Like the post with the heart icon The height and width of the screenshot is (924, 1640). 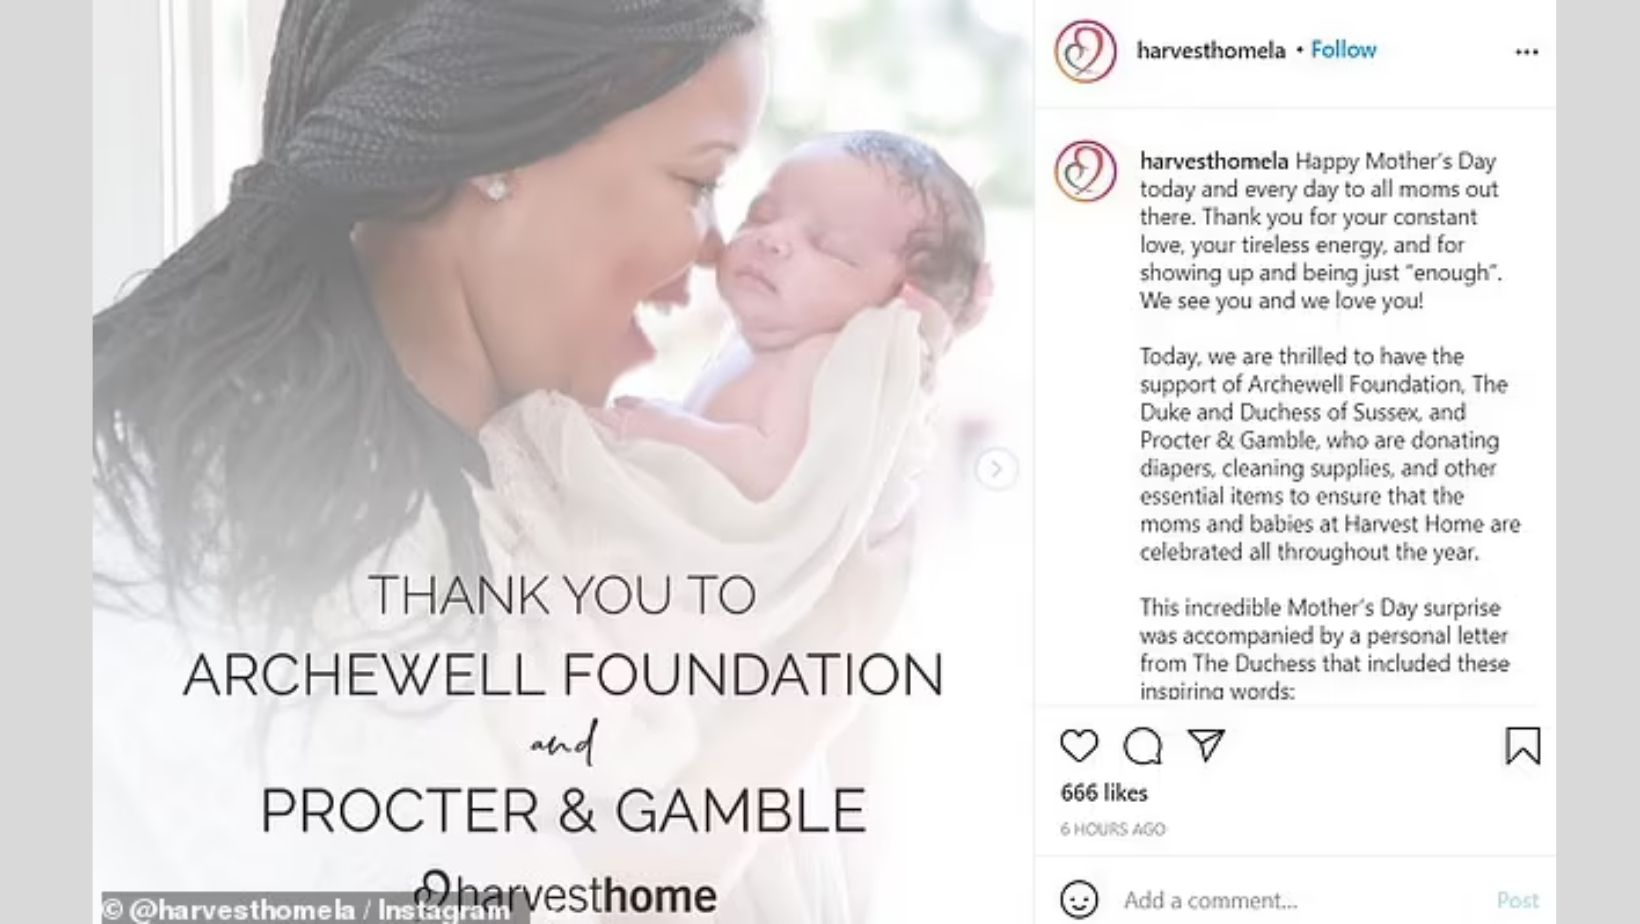click(x=1079, y=746)
